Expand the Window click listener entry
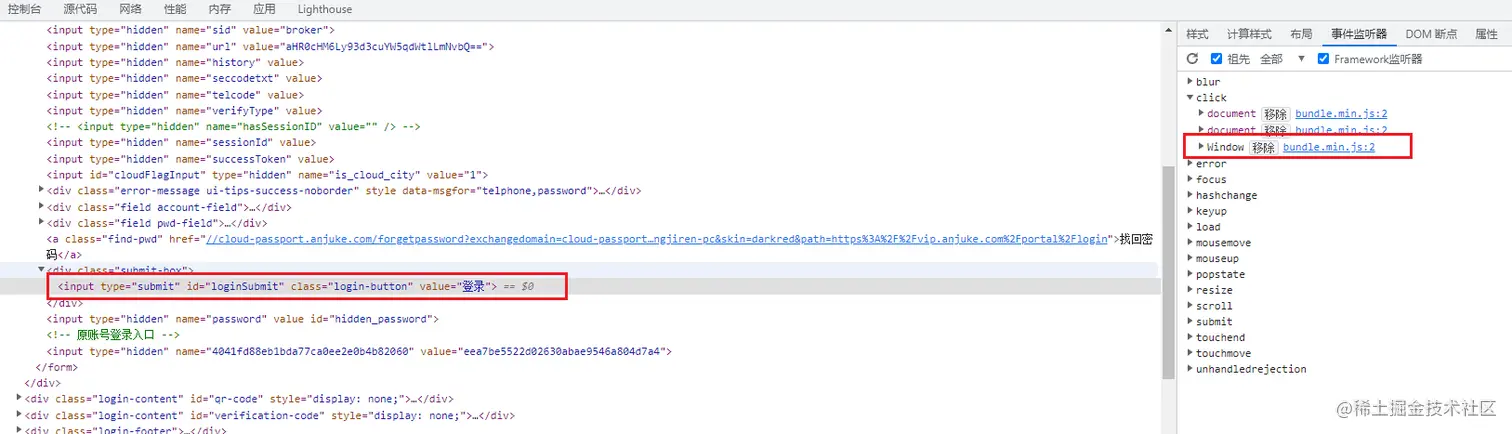This screenshot has width=1512, height=434. (1201, 147)
